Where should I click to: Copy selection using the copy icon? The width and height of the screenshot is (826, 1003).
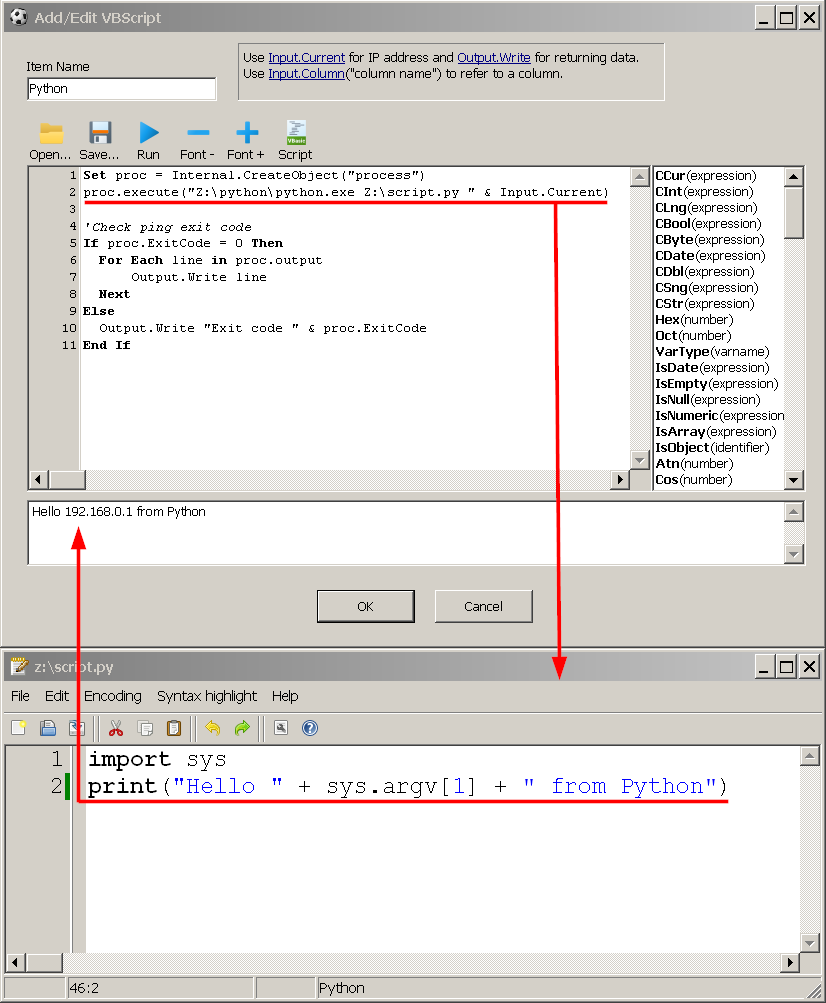(x=145, y=728)
